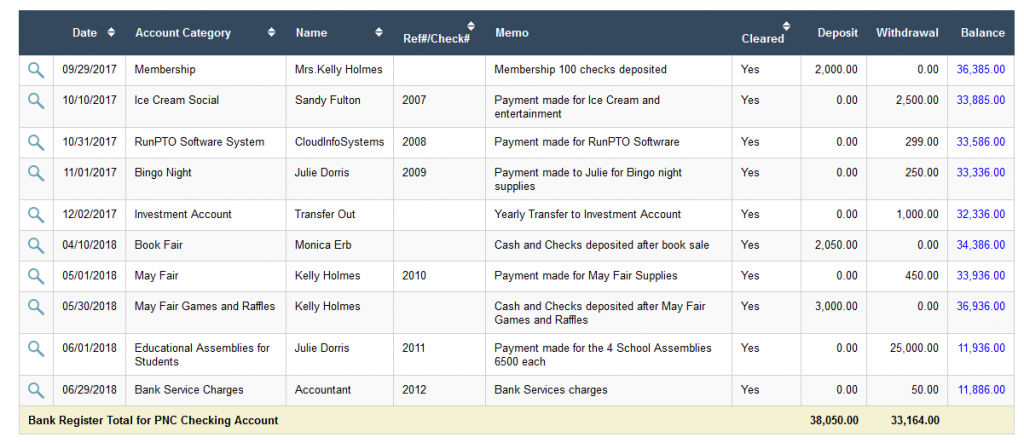Click check number 2007
1024x443 pixels.
point(414,100)
